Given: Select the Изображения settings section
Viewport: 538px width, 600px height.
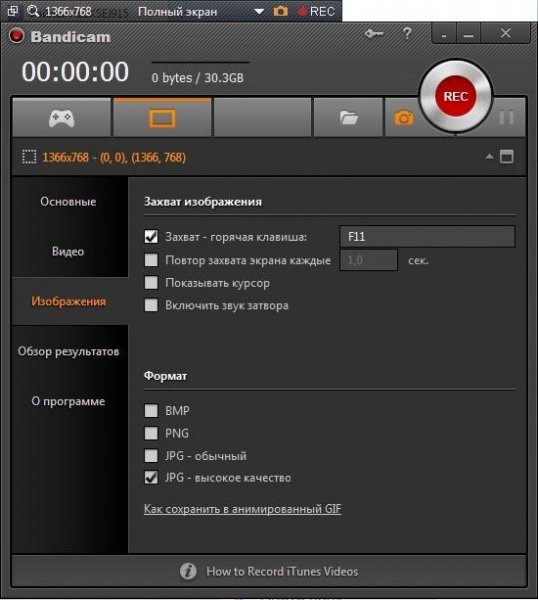Looking at the screenshot, I should [x=68, y=301].
